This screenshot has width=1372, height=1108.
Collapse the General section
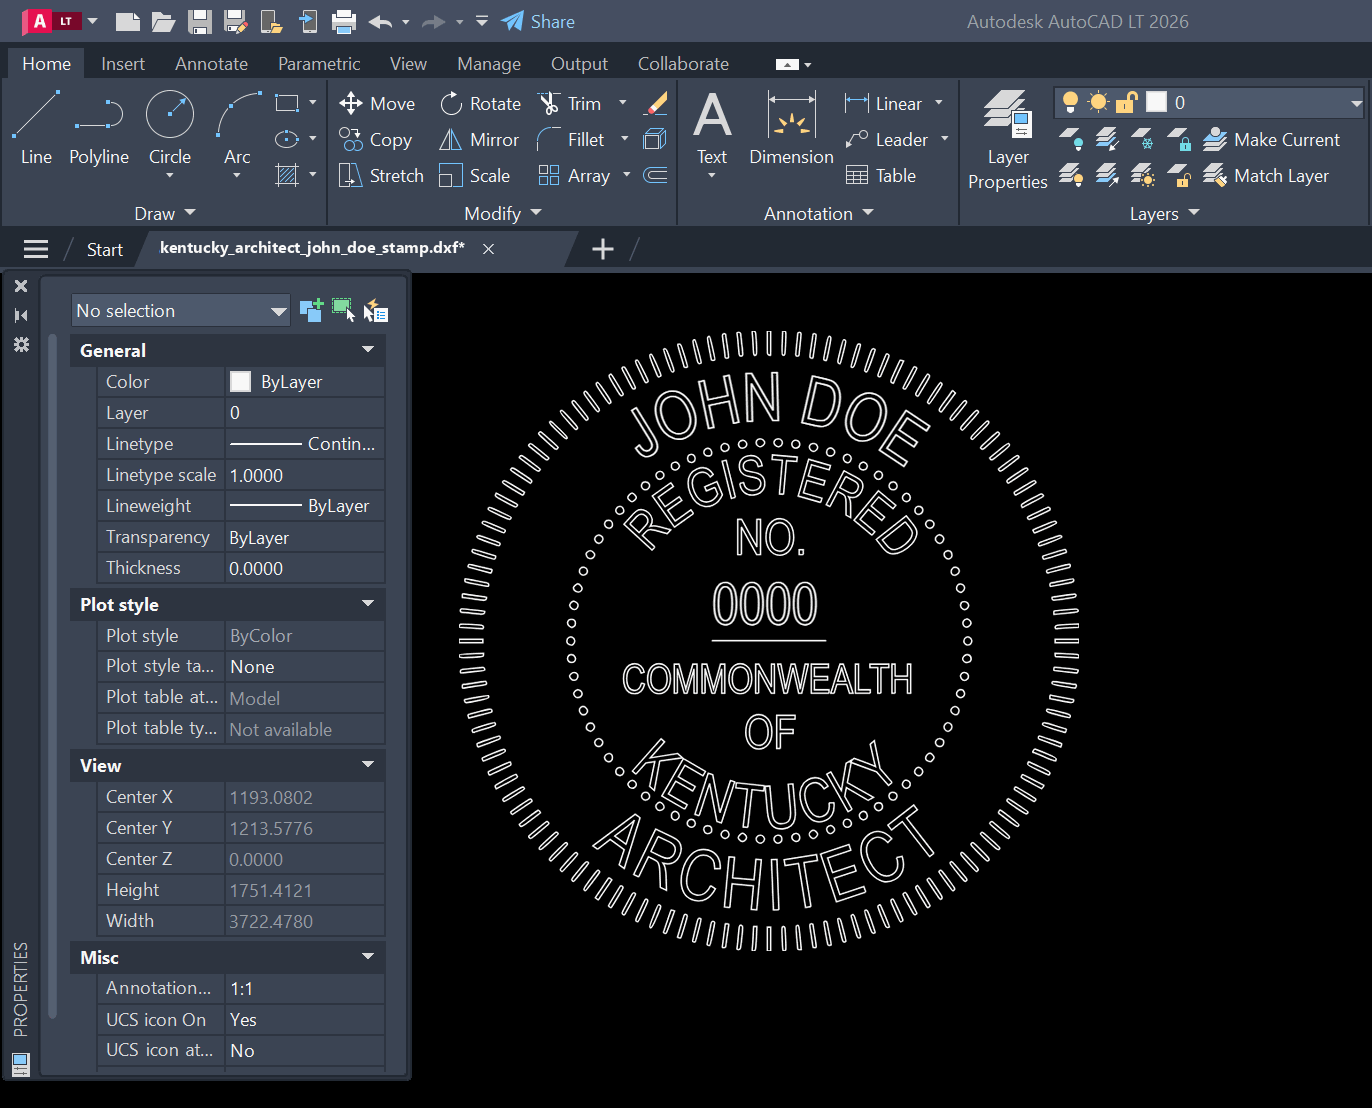pos(368,350)
